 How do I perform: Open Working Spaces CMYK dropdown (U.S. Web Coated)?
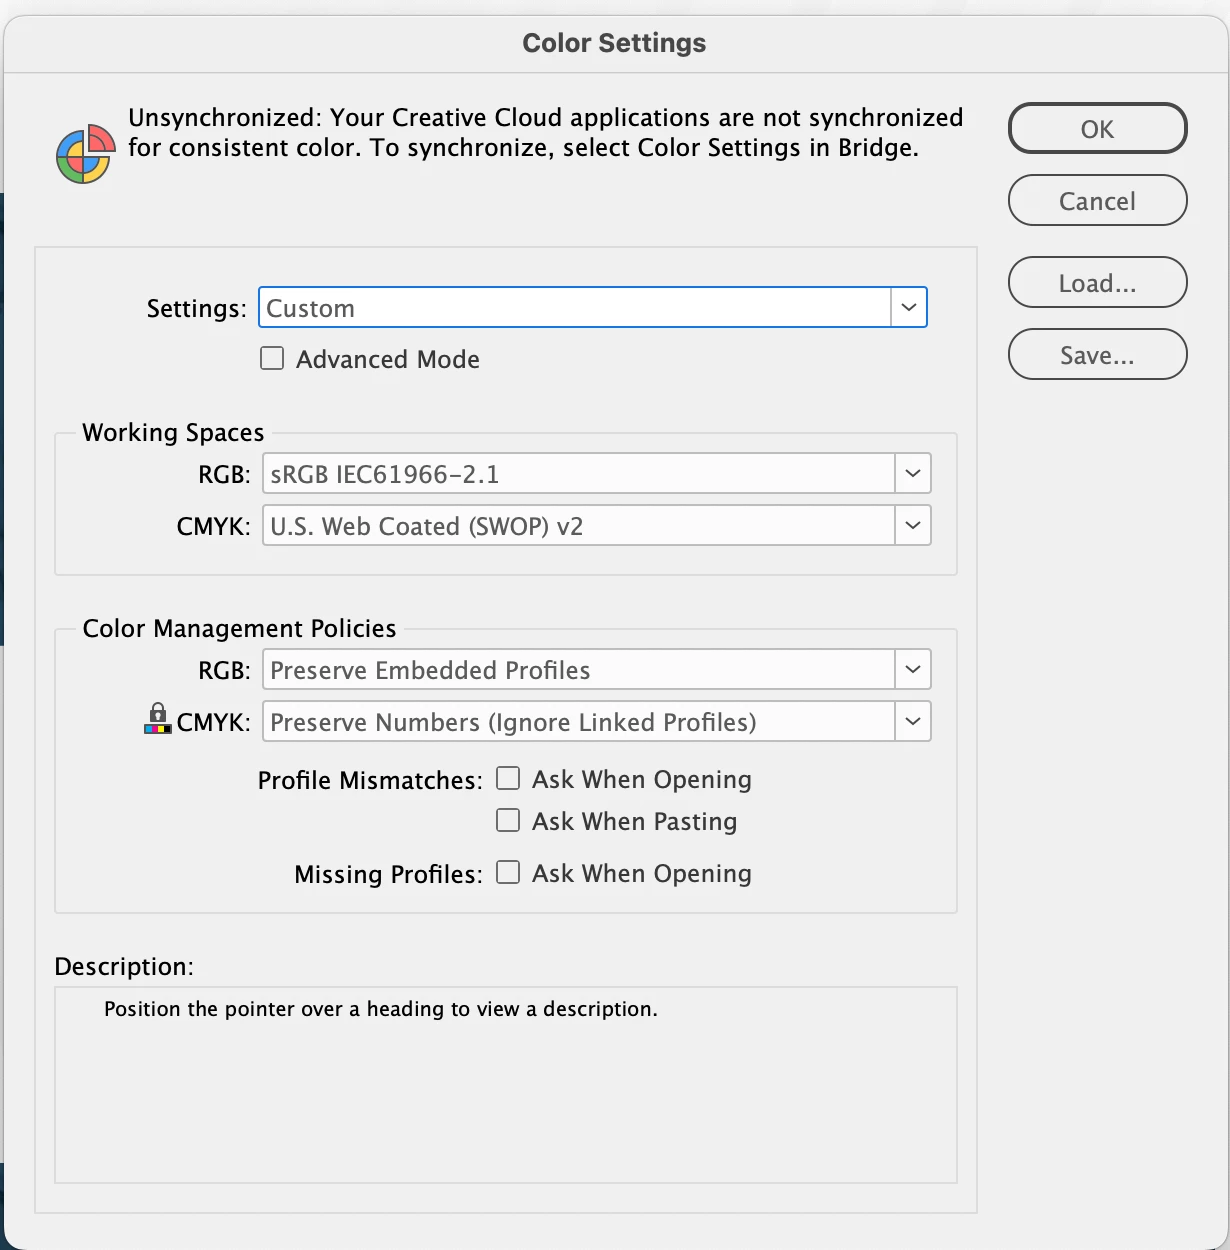[x=596, y=525]
